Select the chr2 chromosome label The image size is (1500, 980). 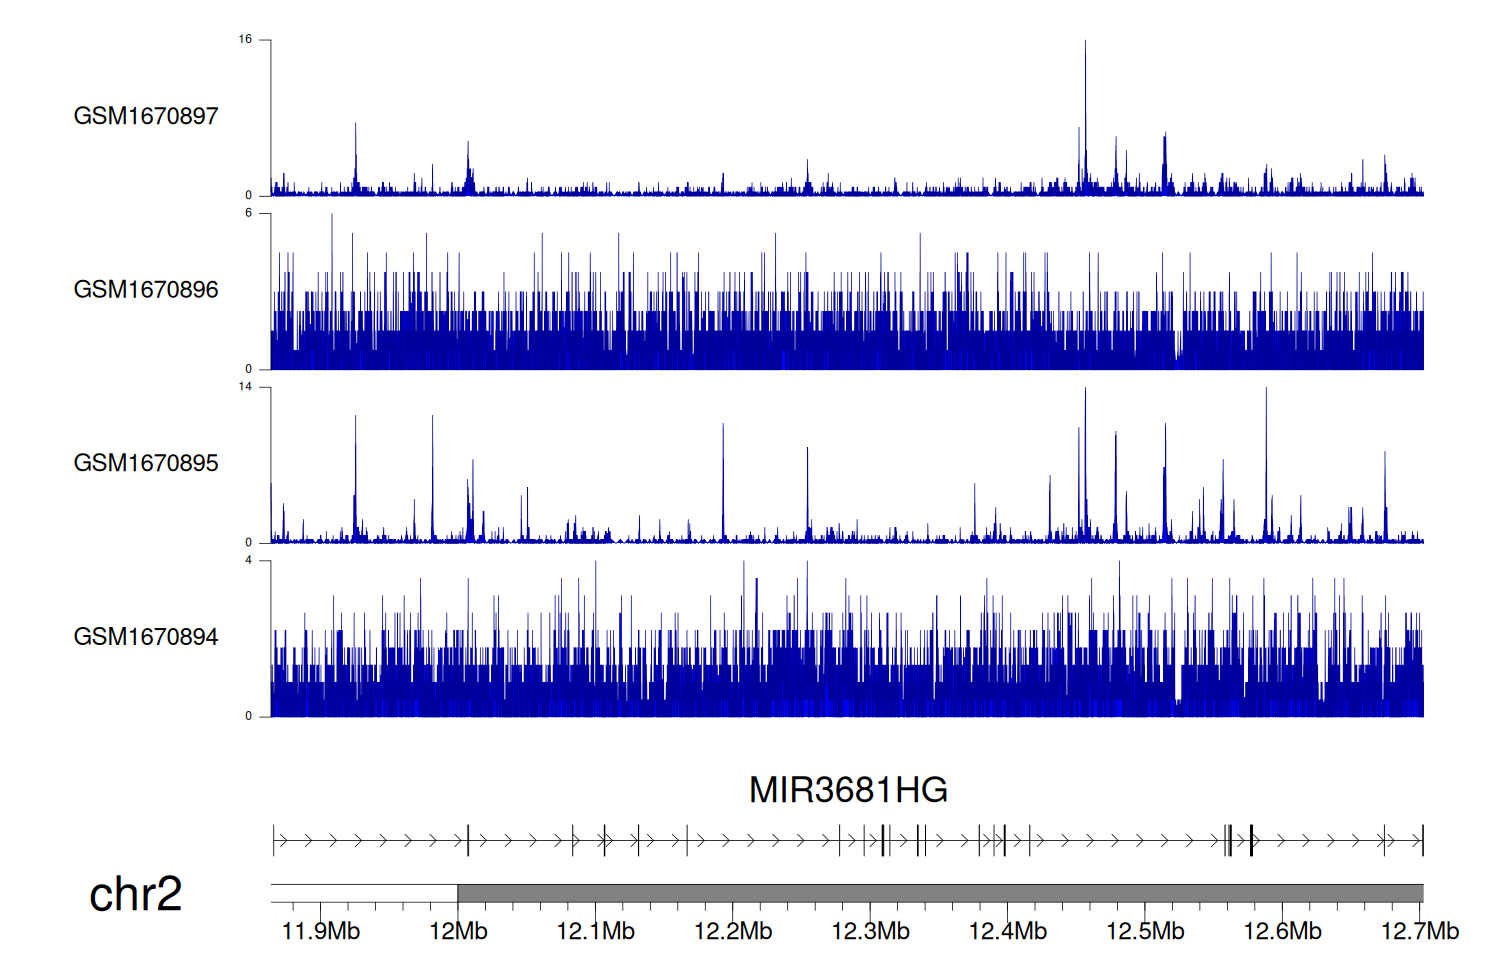135,894
